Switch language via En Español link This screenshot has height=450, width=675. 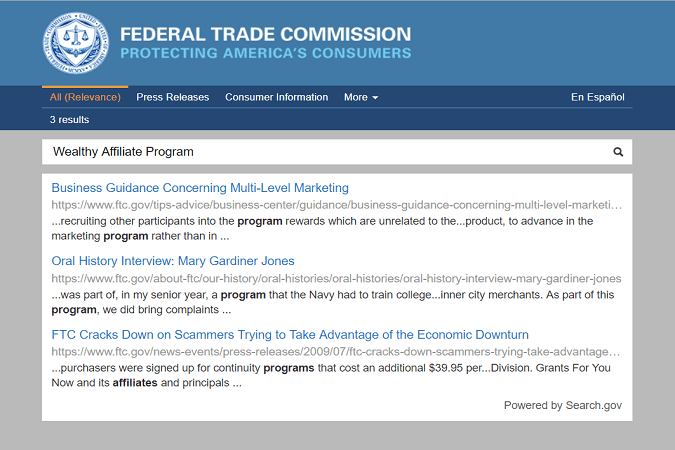click(x=598, y=97)
